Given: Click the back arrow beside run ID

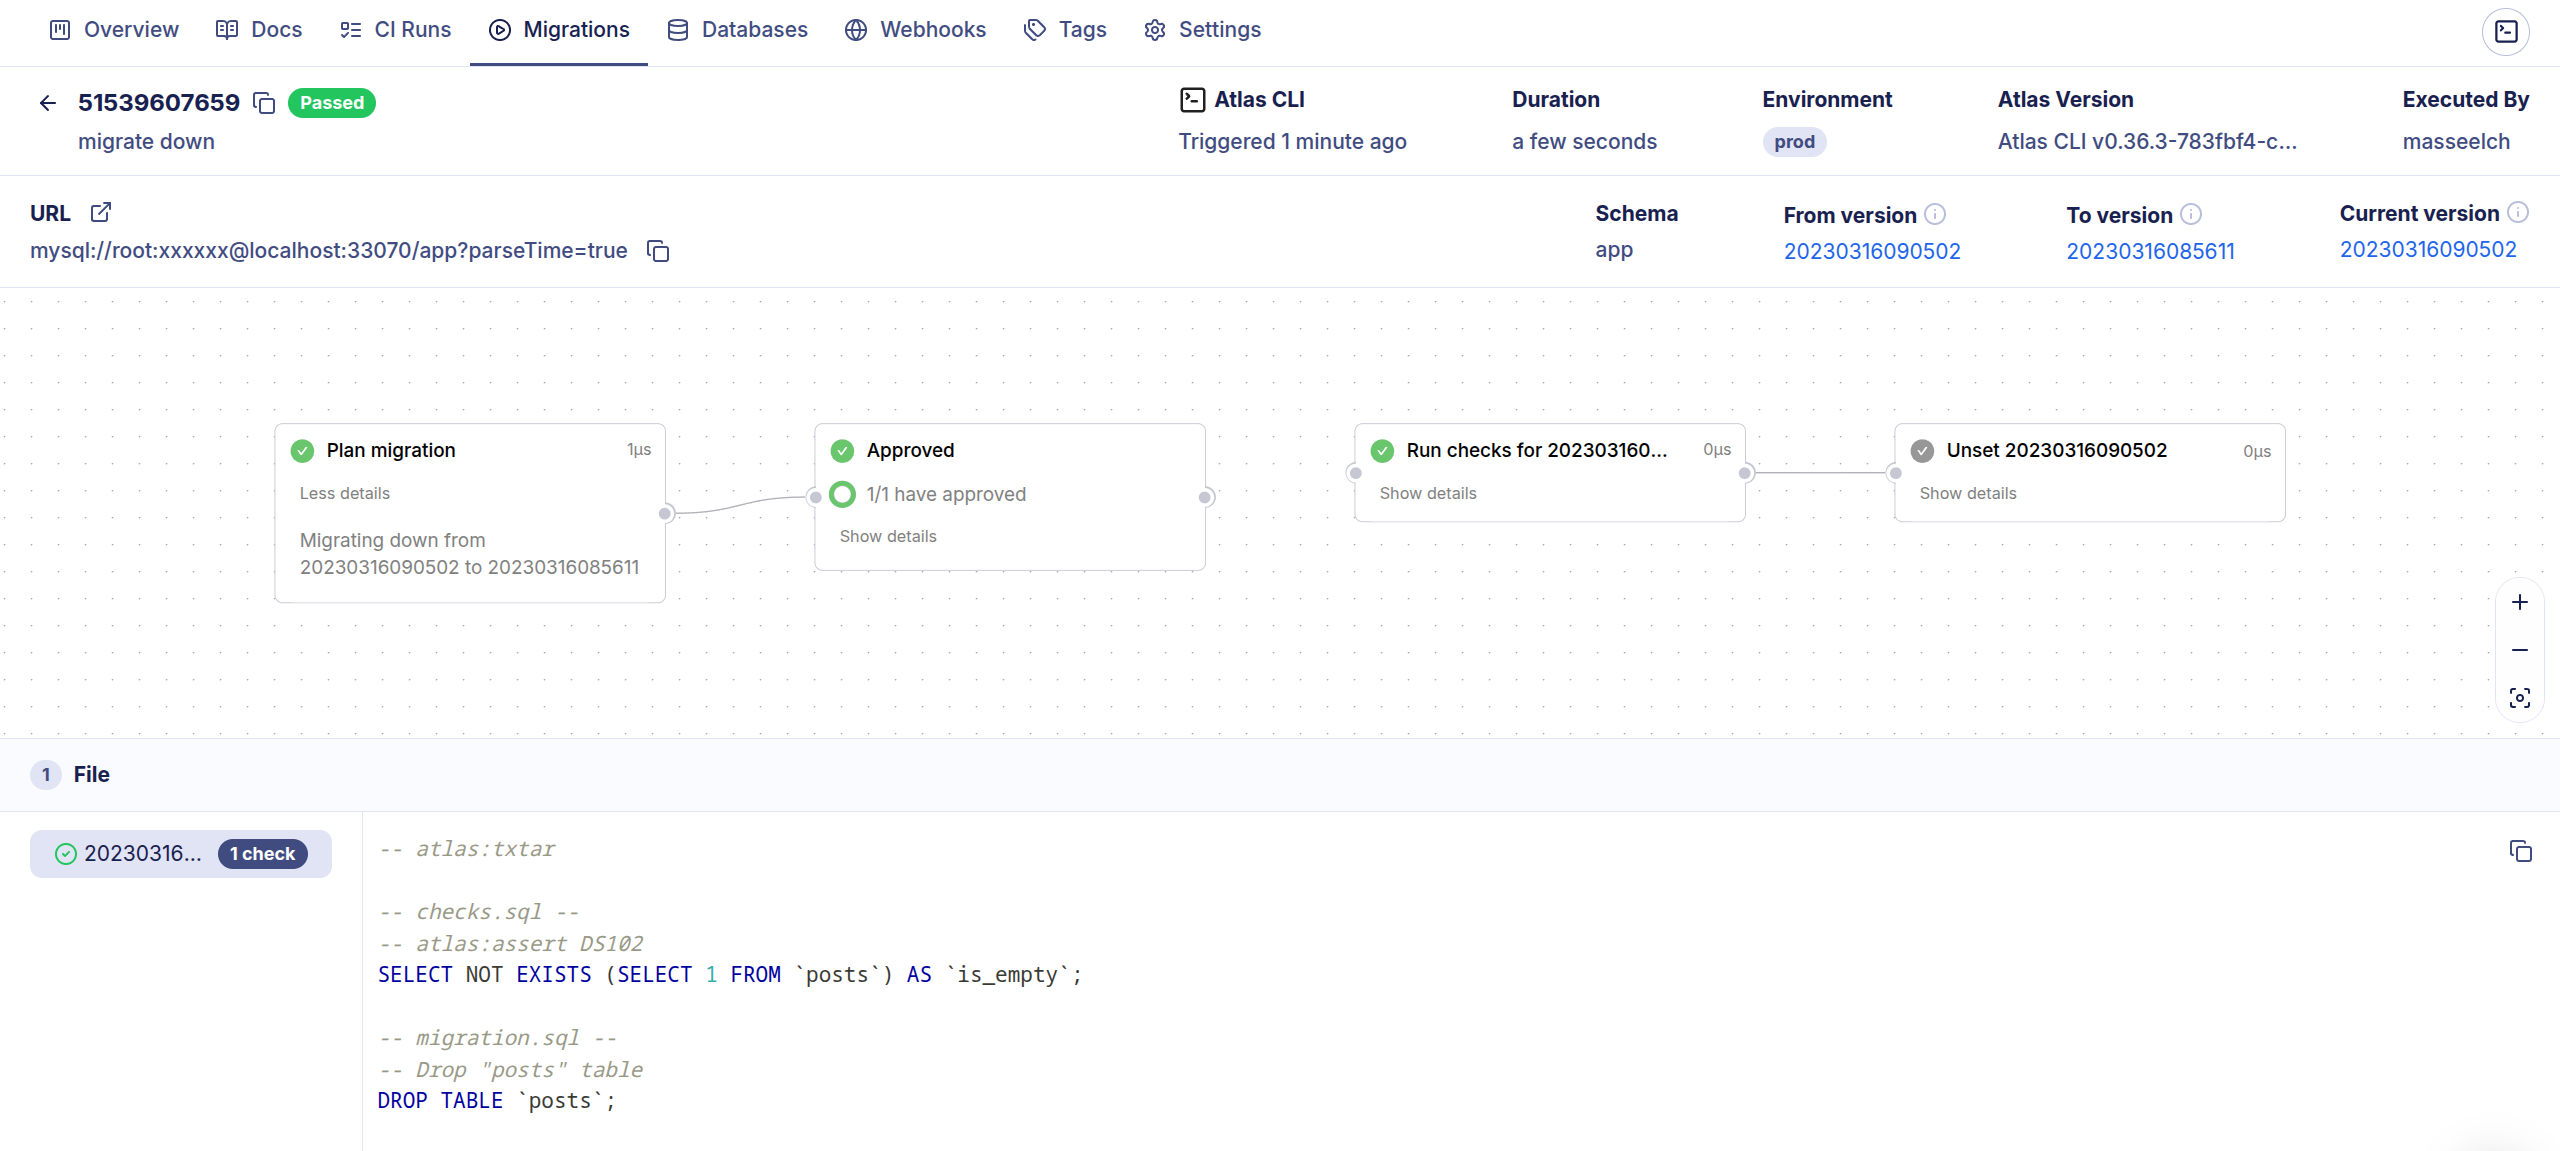Looking at the screenshot, I should [x=47, y=103].
